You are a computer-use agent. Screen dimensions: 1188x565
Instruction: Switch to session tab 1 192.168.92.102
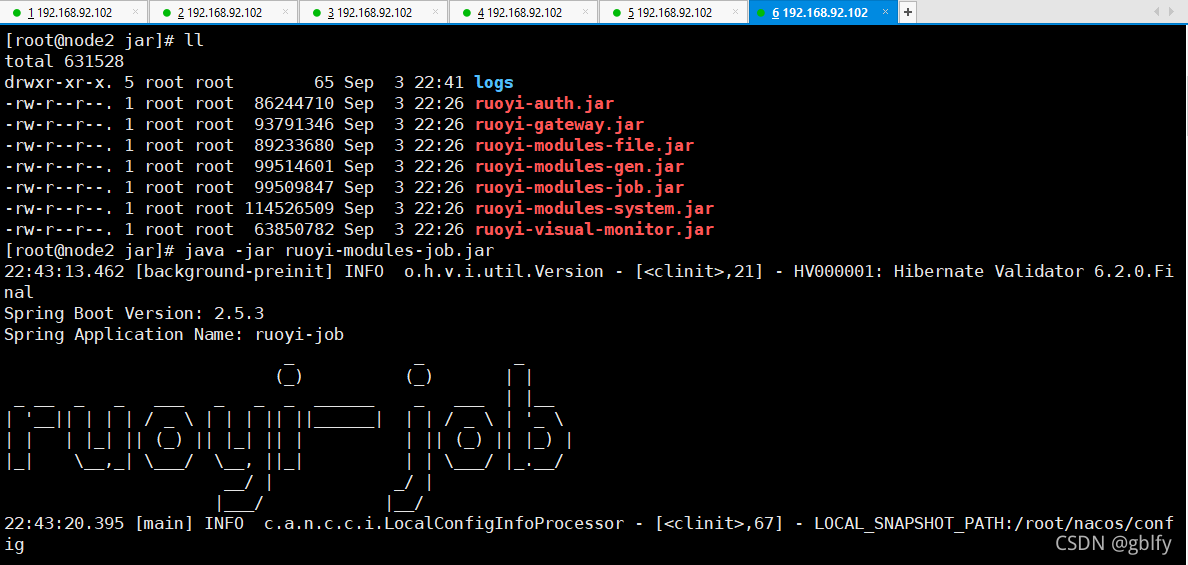pos(74,12)
